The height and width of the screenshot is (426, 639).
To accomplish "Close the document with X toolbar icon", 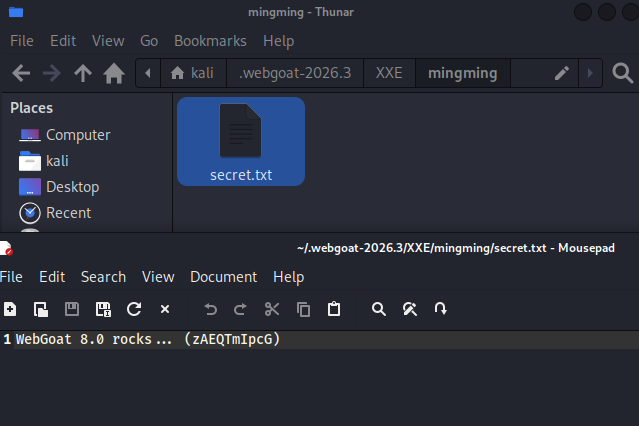I will tap(165, 309).
